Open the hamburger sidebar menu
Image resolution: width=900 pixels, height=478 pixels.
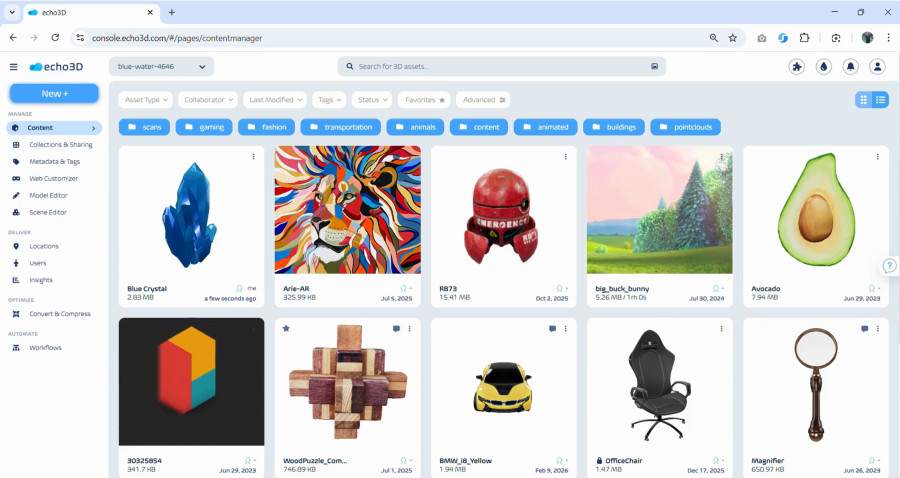[13, 67]
